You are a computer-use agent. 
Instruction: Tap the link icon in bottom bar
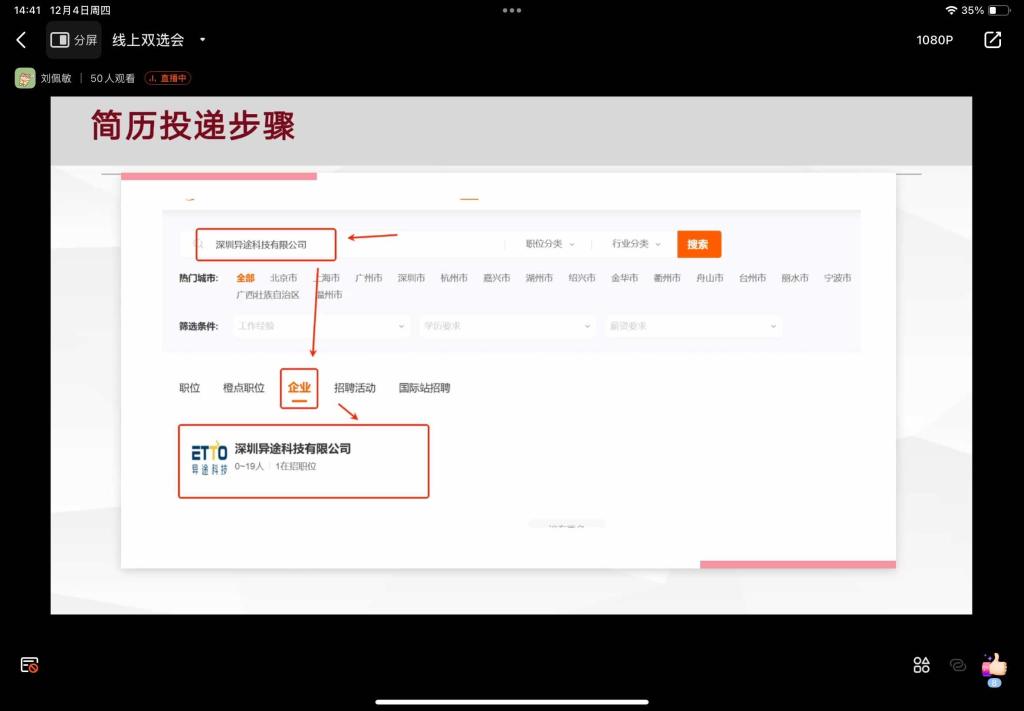click(957, 665)
